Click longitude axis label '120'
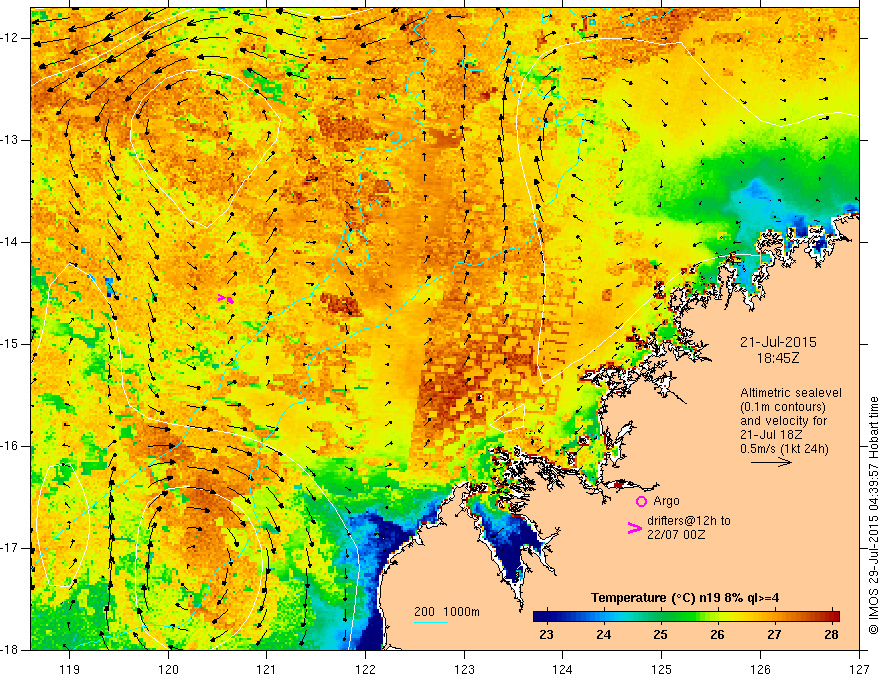This screenshot has height=680, width=880. pos(168,669)
